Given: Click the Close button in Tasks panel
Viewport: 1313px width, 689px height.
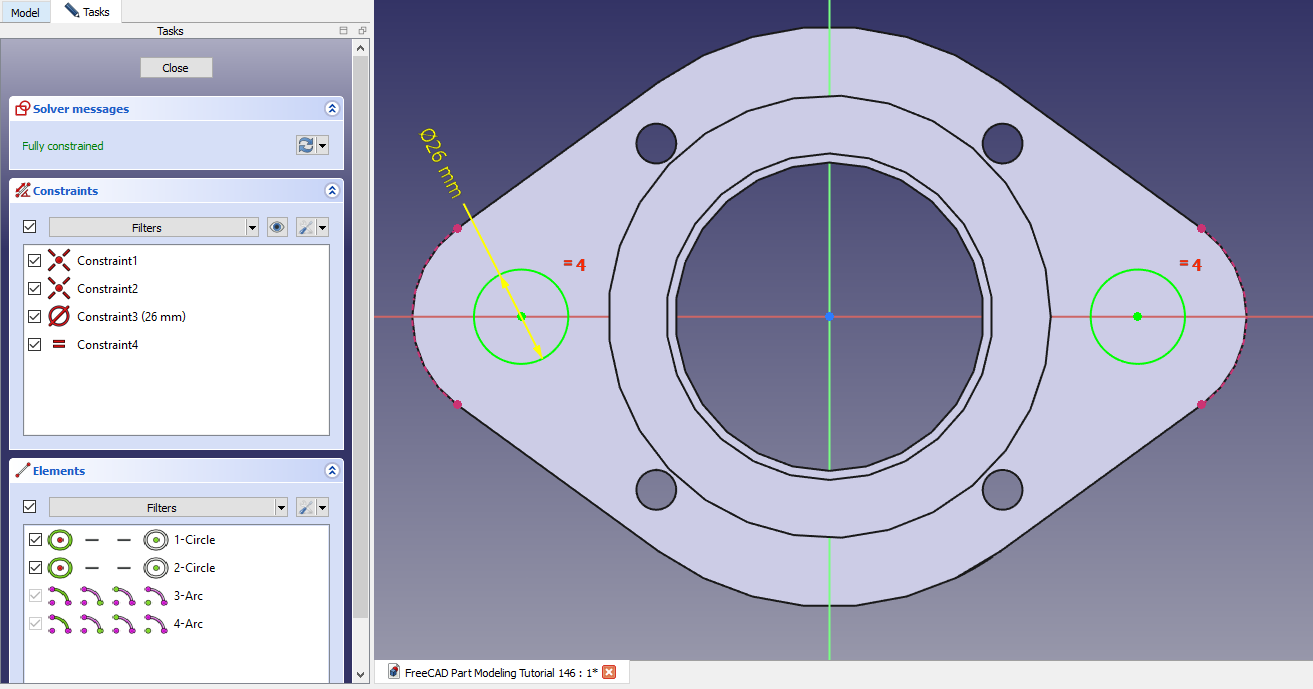Looking at the screenshot, I should (176, 68).
